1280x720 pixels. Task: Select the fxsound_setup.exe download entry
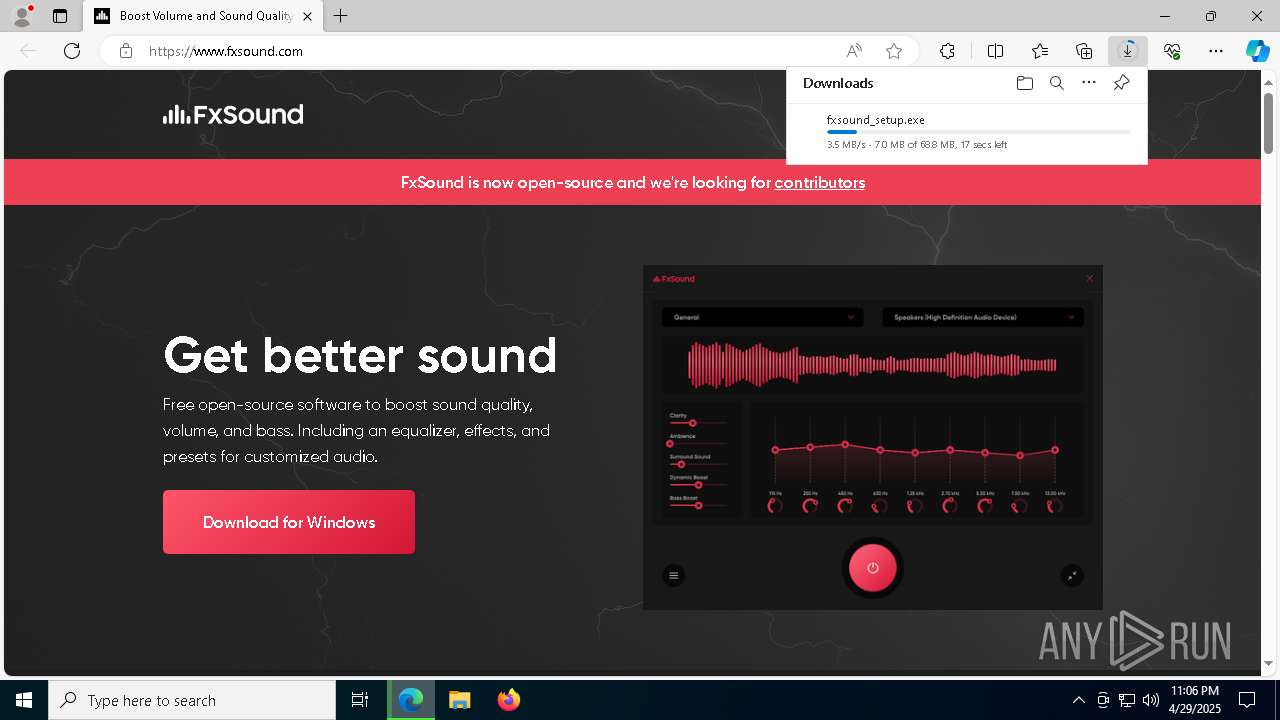[967, 132]
